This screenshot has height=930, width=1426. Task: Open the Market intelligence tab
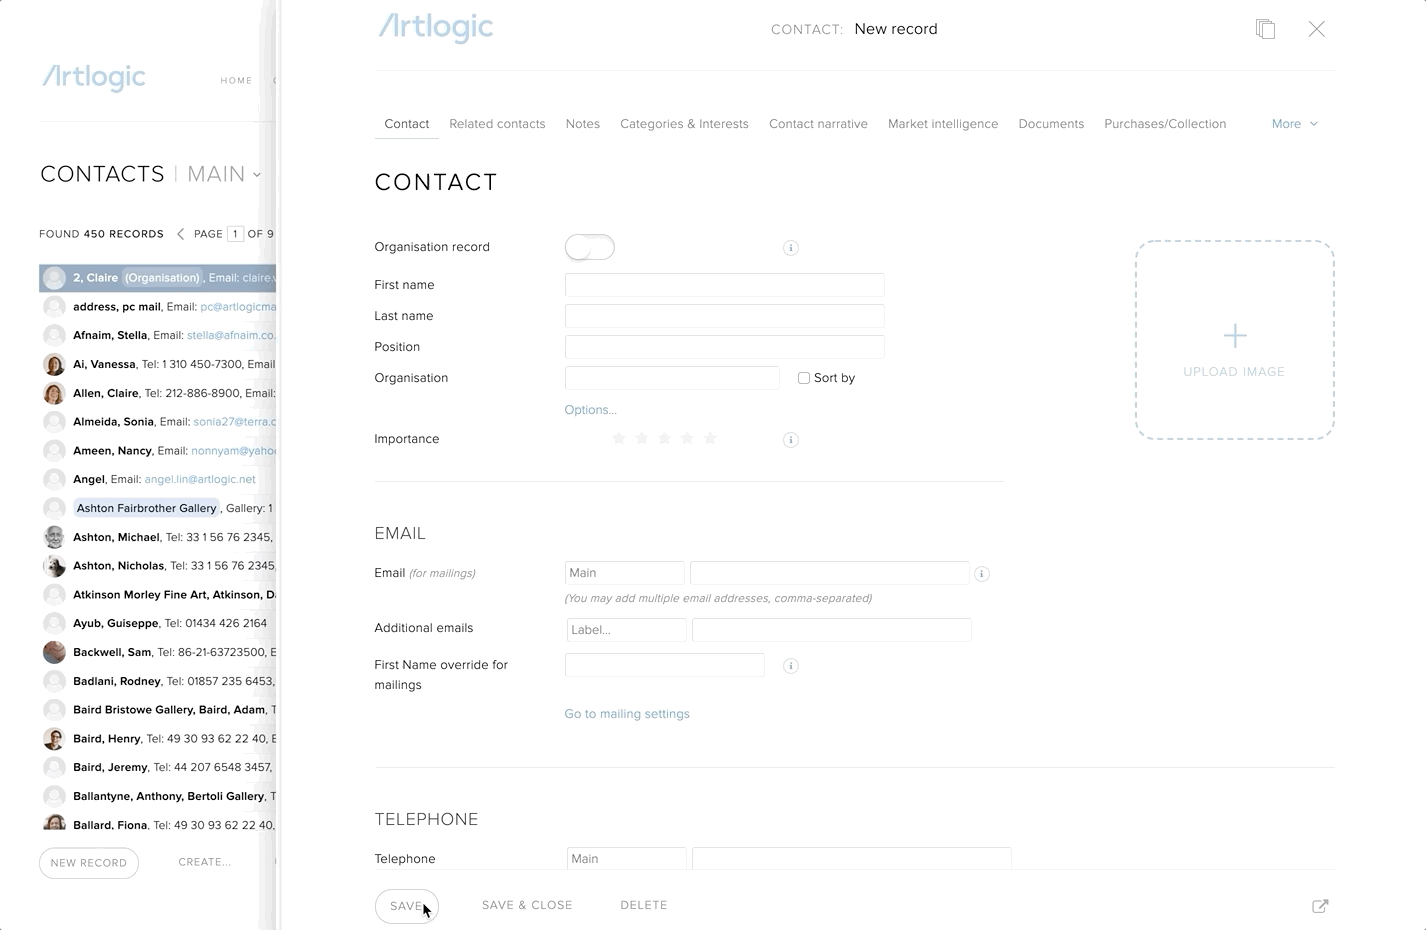pos(943,124)
